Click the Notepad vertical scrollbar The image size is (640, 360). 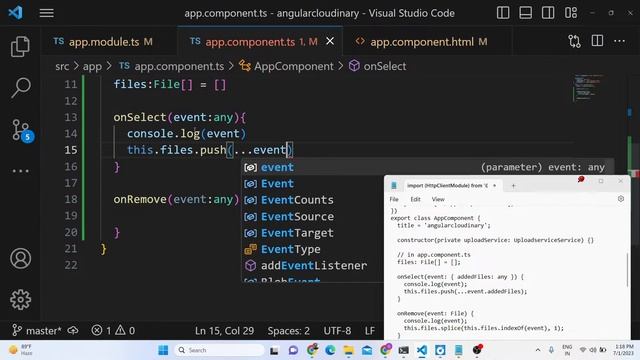point(627,270)
